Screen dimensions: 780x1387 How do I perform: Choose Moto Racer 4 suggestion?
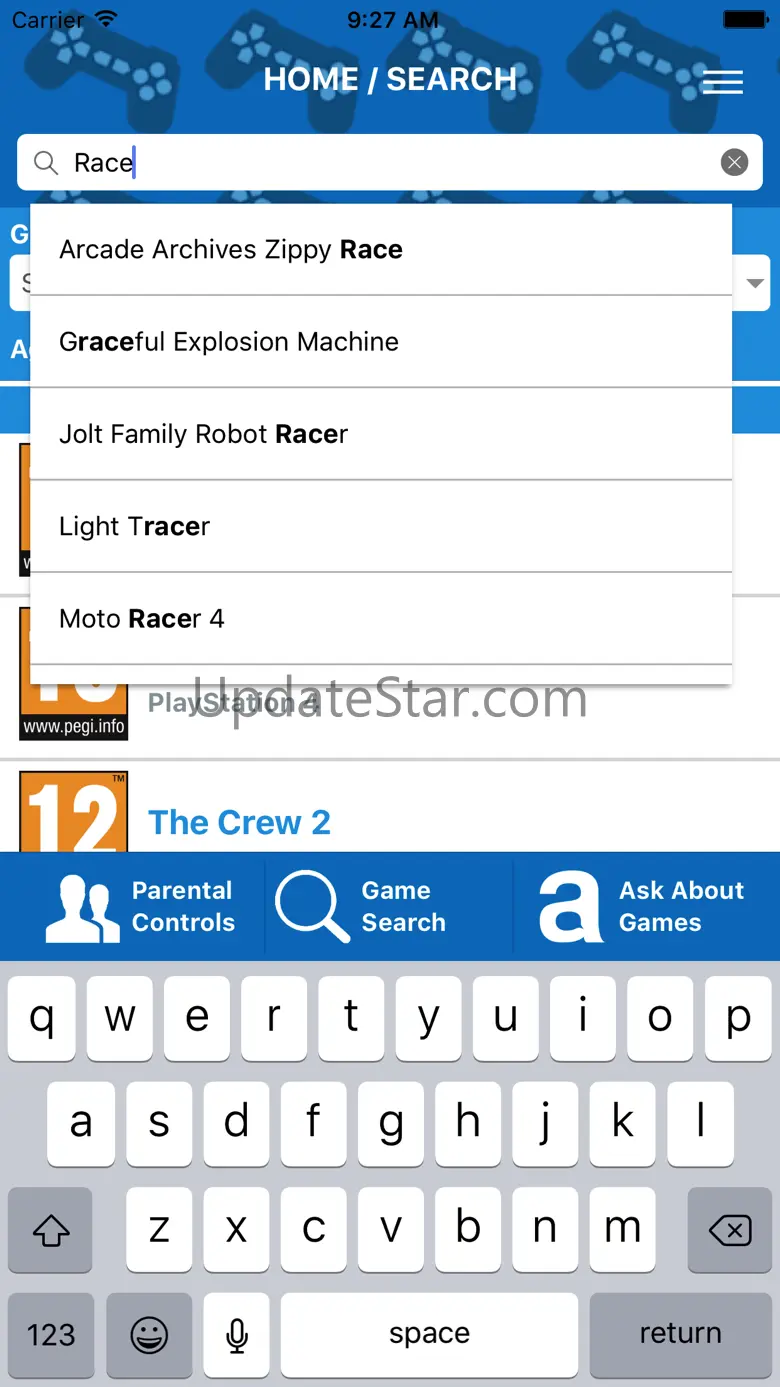pos(381,618)
